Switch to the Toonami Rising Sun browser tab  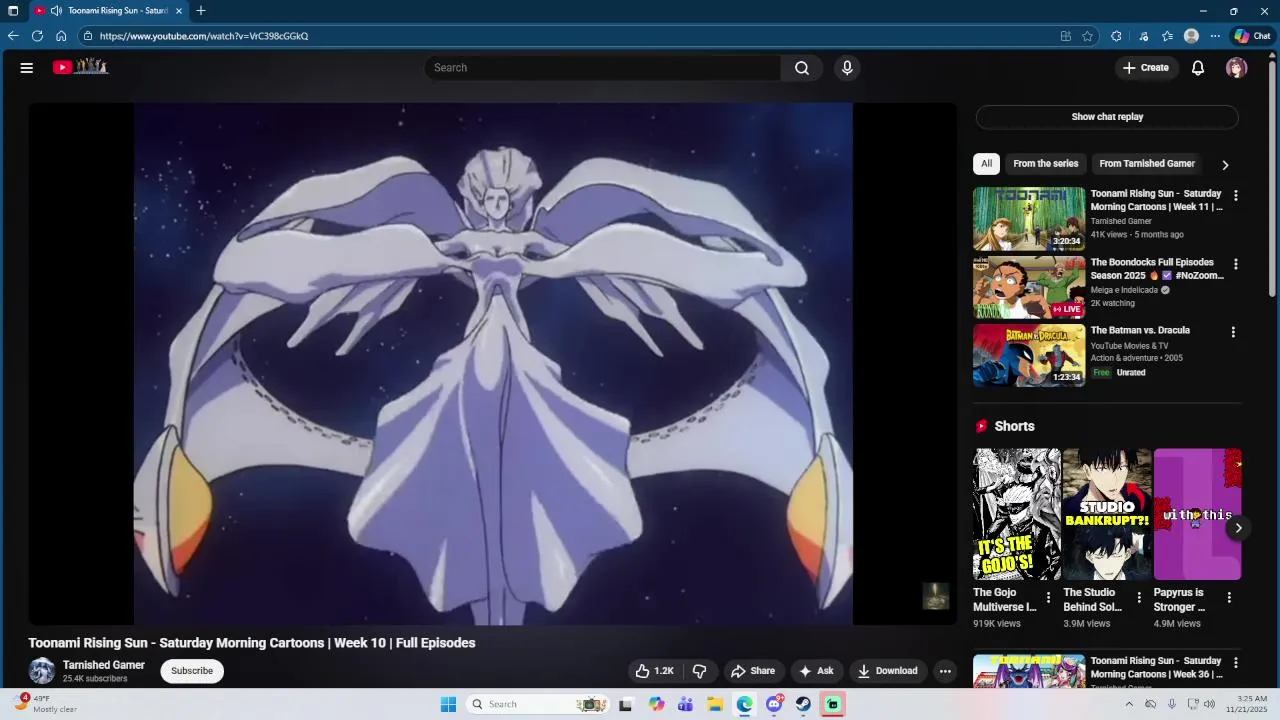pyautogui.click(x=108, y=11)
